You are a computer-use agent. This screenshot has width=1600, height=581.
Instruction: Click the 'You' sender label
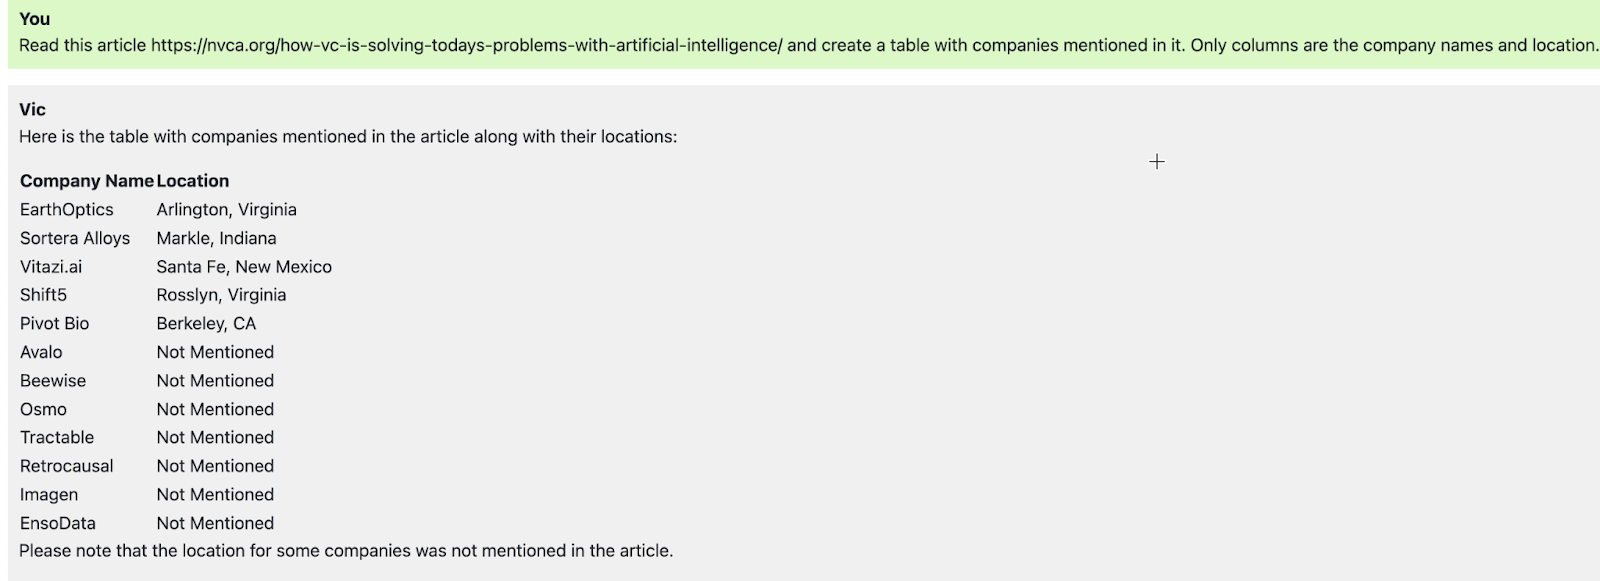[35, 19]
